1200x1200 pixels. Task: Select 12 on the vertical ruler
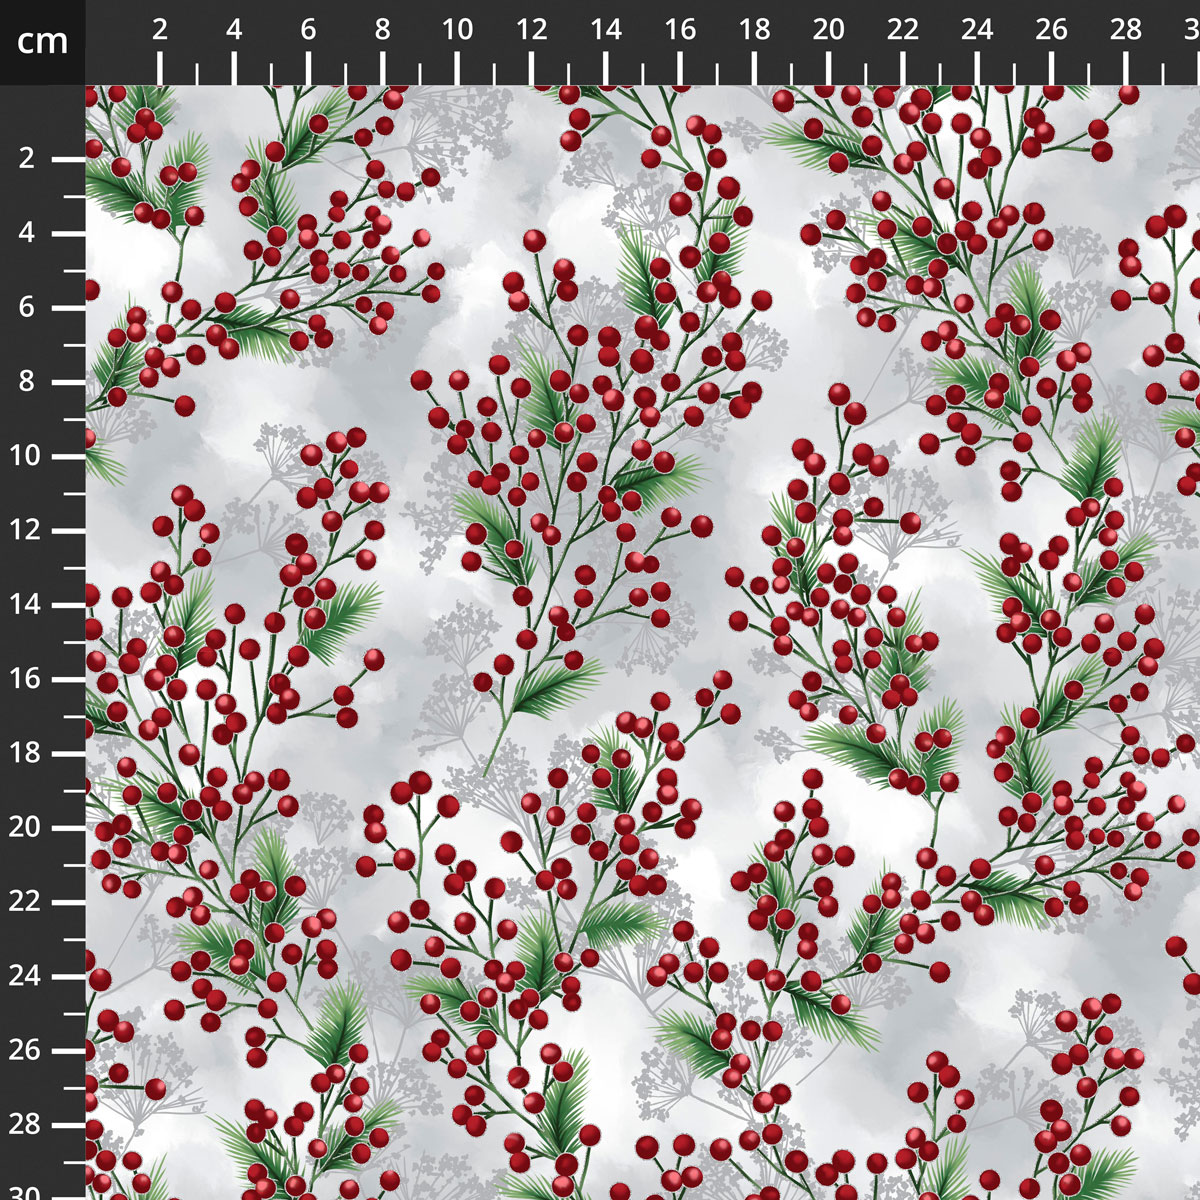pyautogui.click(x=25, y=530)
